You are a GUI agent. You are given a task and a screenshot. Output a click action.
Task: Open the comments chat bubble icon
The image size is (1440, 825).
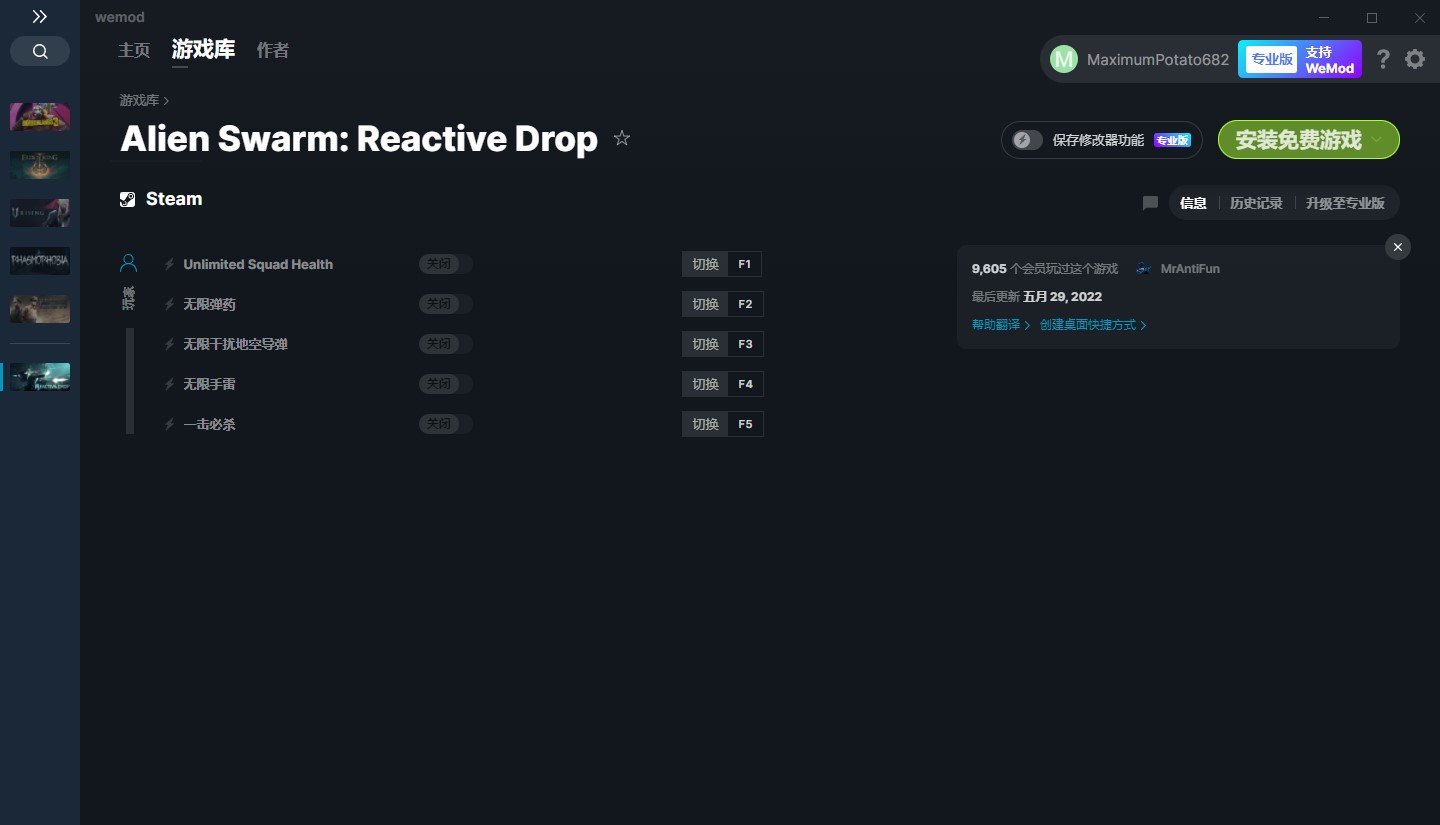coord(1150,203)
